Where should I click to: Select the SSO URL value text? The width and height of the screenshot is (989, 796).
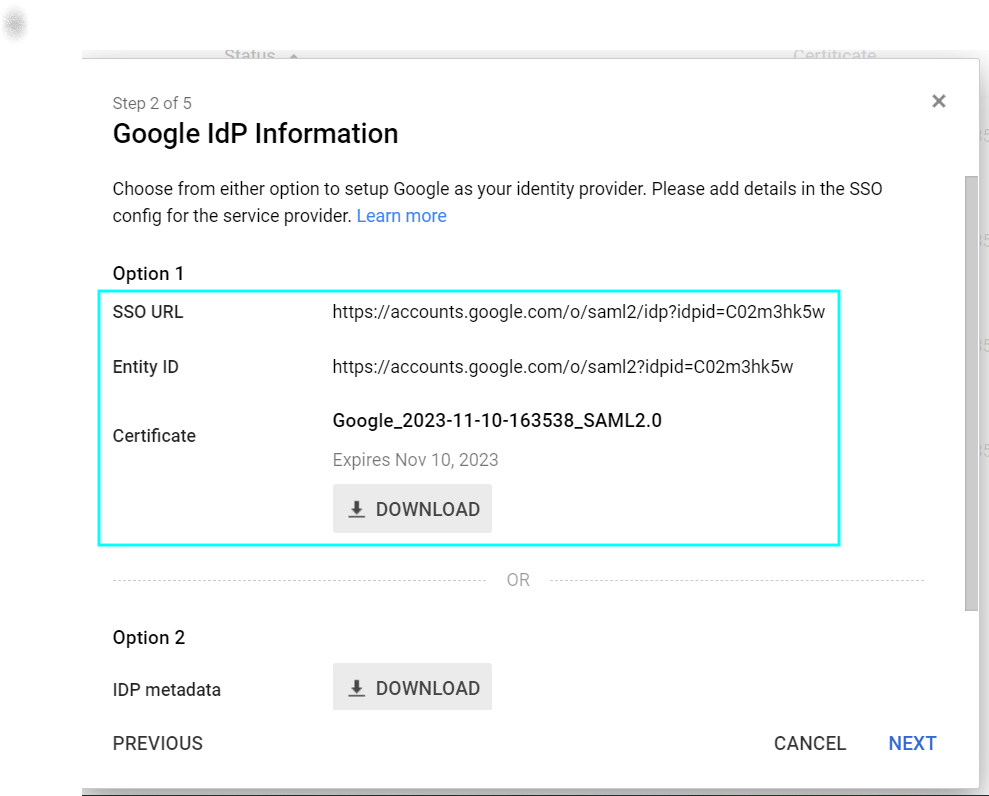[x=578, y=312]
